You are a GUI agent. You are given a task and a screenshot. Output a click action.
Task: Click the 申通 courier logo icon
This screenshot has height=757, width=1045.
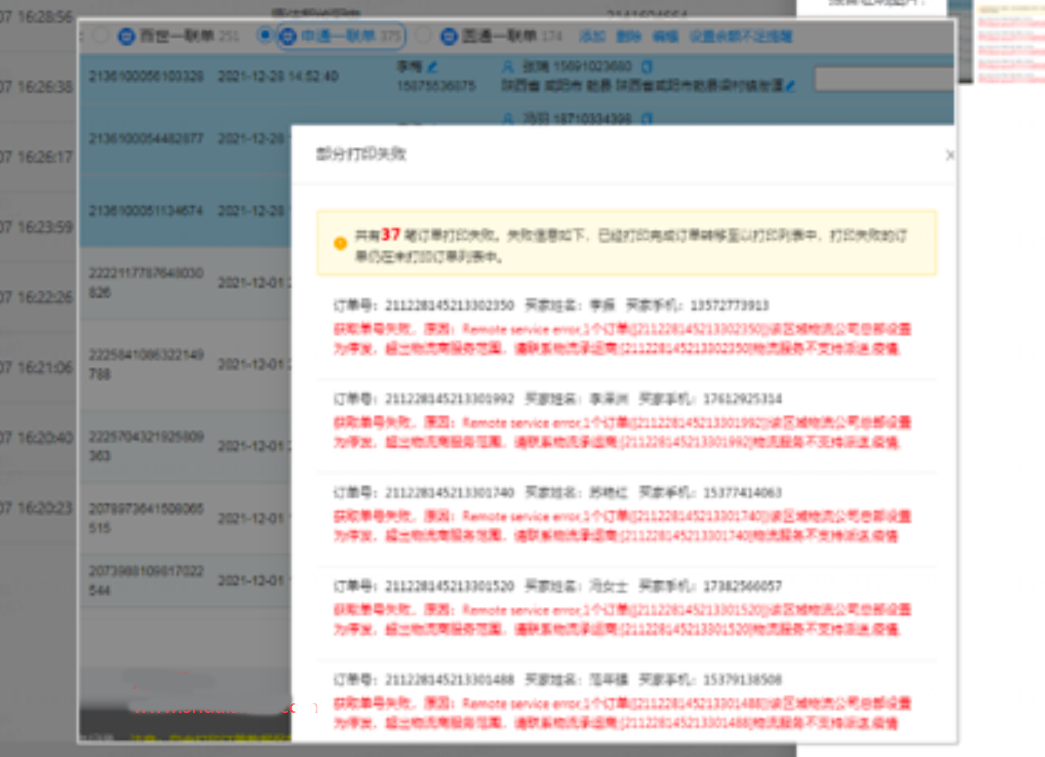point(287,36)
